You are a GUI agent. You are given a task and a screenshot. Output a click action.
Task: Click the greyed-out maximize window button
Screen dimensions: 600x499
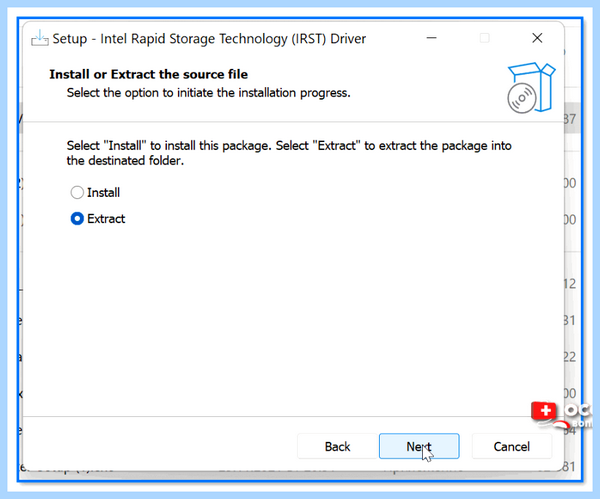pos(484,38)
